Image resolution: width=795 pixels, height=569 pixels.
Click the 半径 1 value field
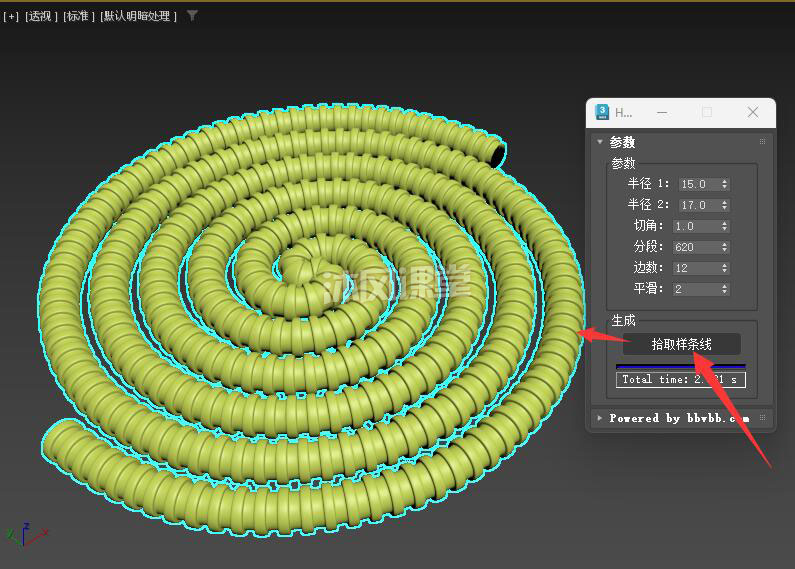[697, 184]
